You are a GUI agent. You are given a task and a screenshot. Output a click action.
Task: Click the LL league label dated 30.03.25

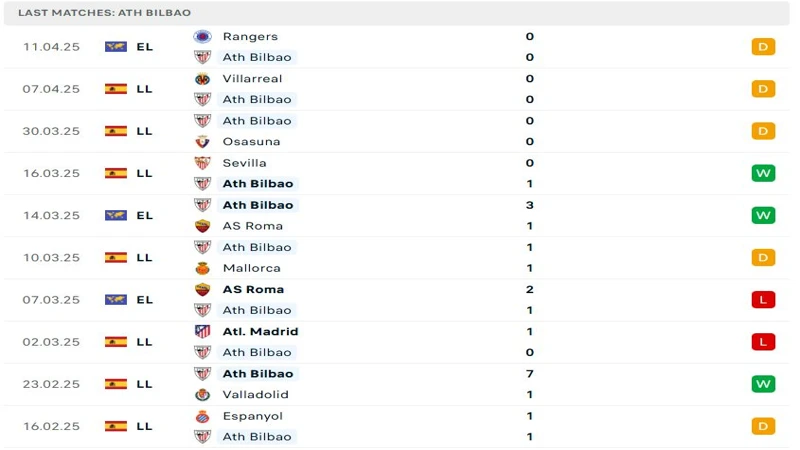(x=145, y=131)
